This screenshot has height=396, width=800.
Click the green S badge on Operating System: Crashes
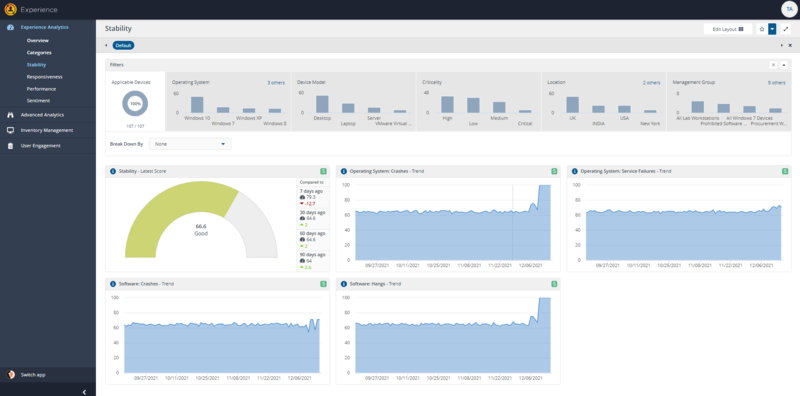pyautogui.click(x=554, y=171)
